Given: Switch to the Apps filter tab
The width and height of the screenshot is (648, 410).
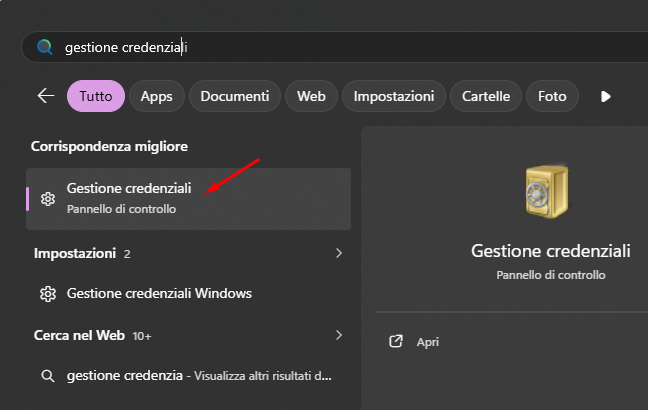Looking at the screenshot, I should click(157, 96).
